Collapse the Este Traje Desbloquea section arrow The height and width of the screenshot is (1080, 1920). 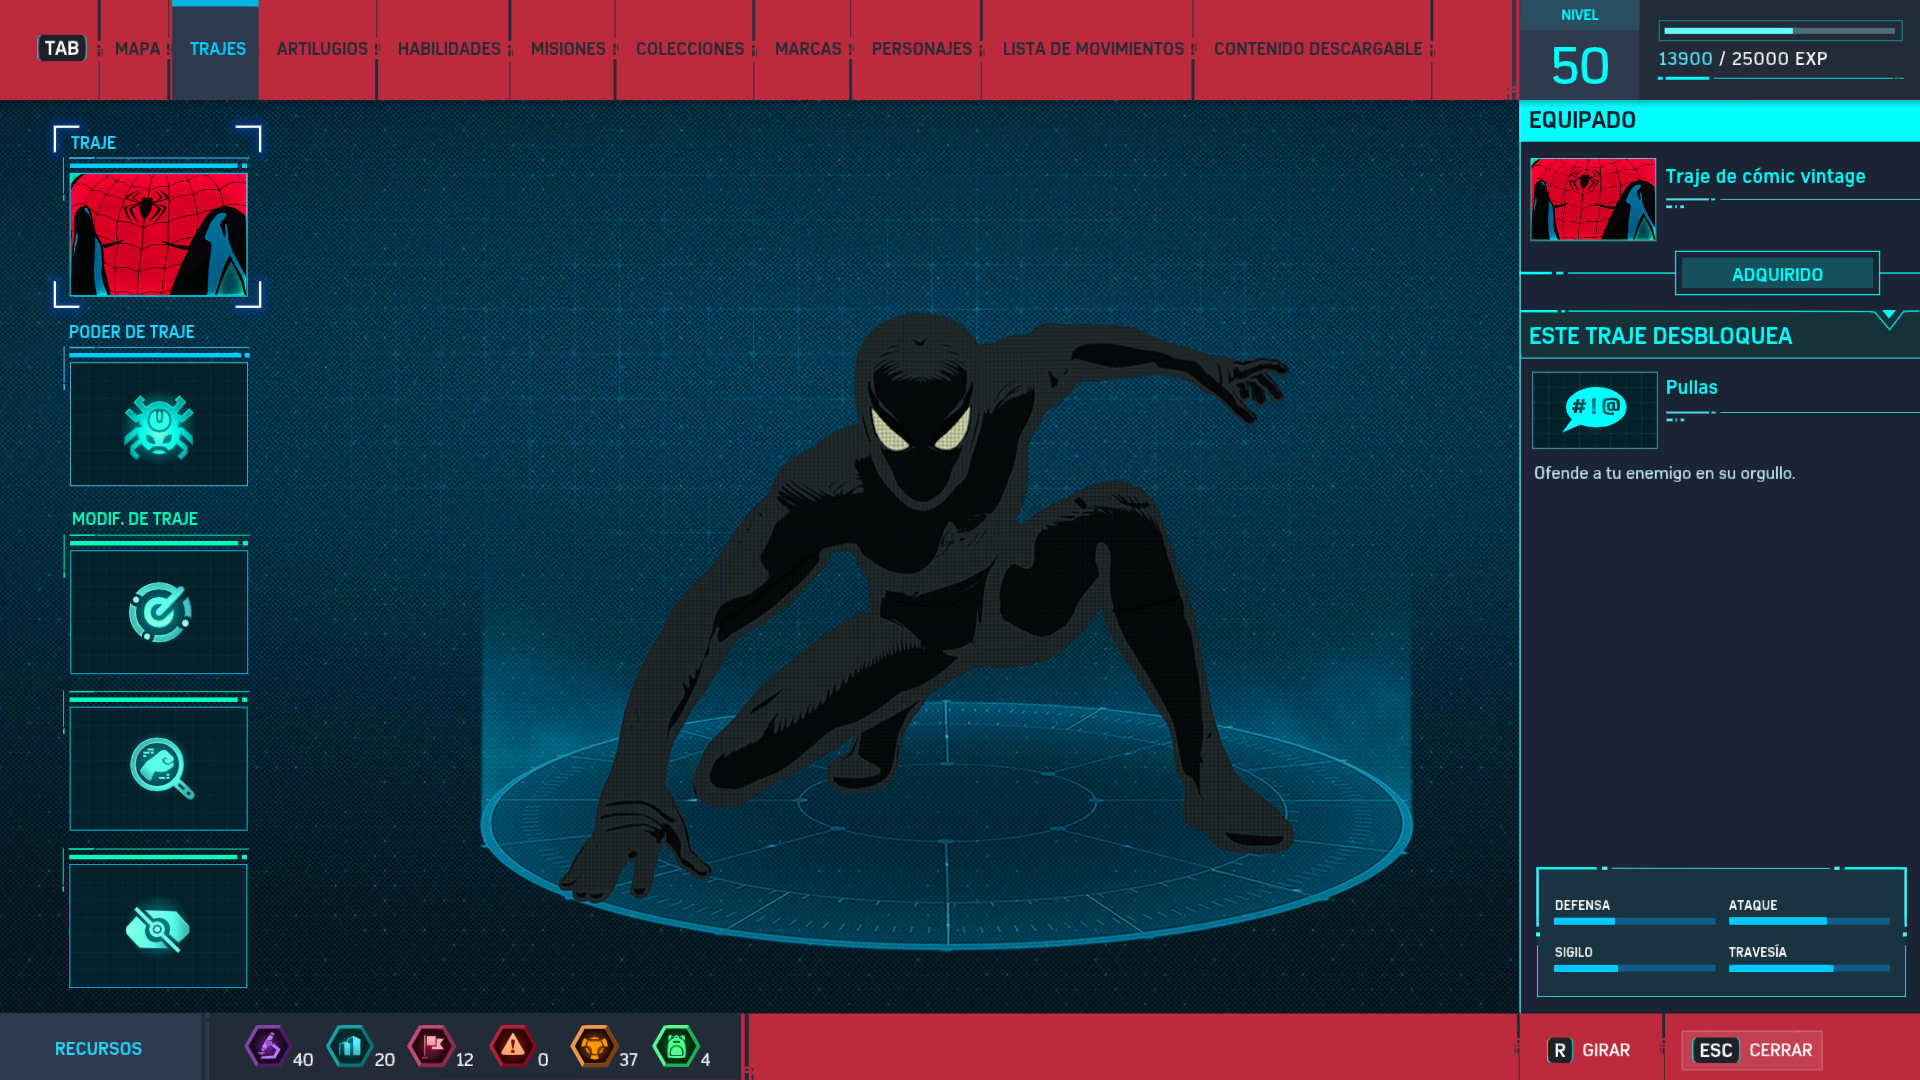tap(1888, 318)
